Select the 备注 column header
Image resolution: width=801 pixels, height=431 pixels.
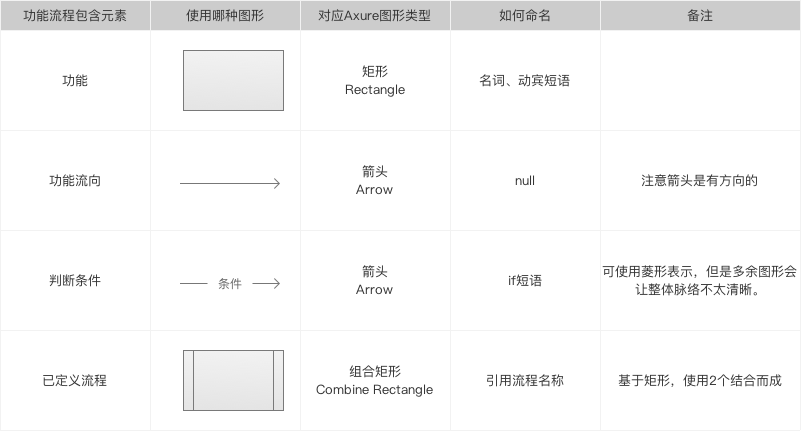(700, 15)
